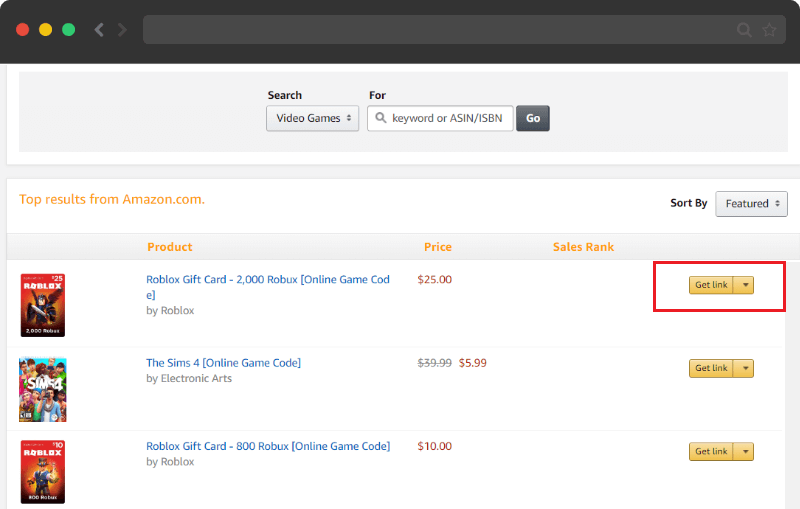This screenshot has height=509, width=800.
Task: Get link for Roblox 800 Robux card
Action: (x=711, y=451)
